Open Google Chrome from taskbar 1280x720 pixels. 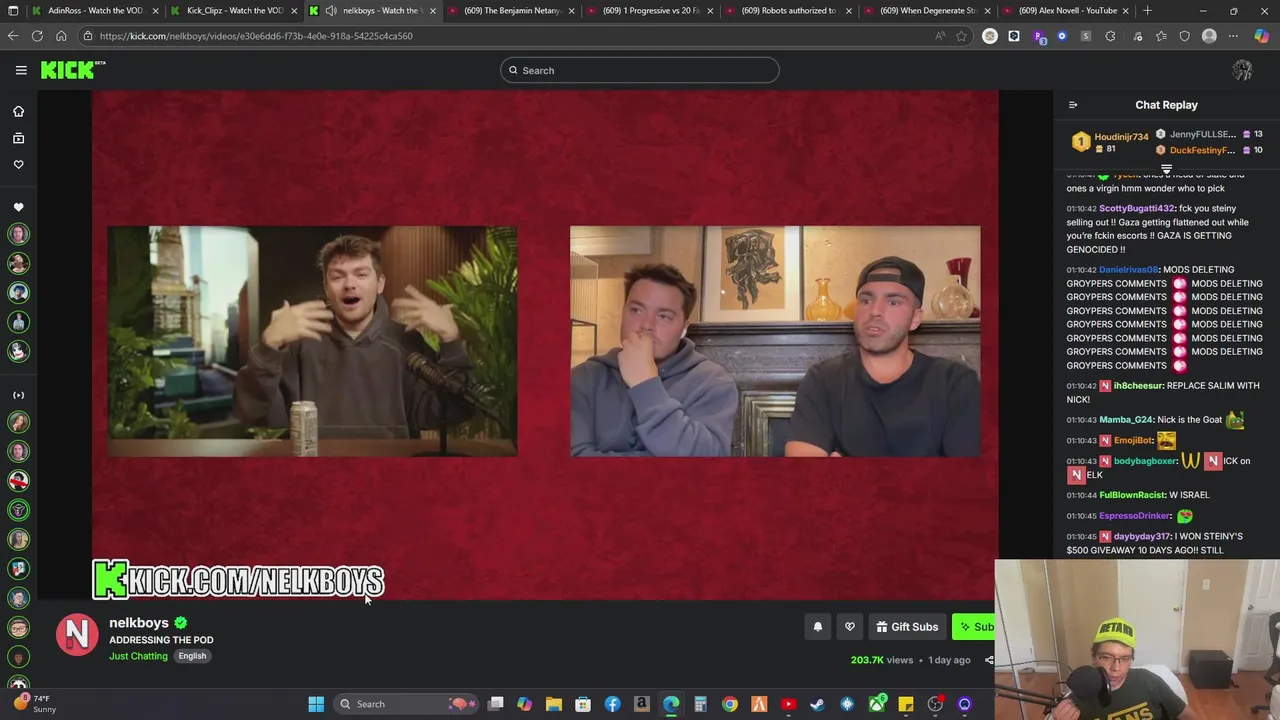730,704
